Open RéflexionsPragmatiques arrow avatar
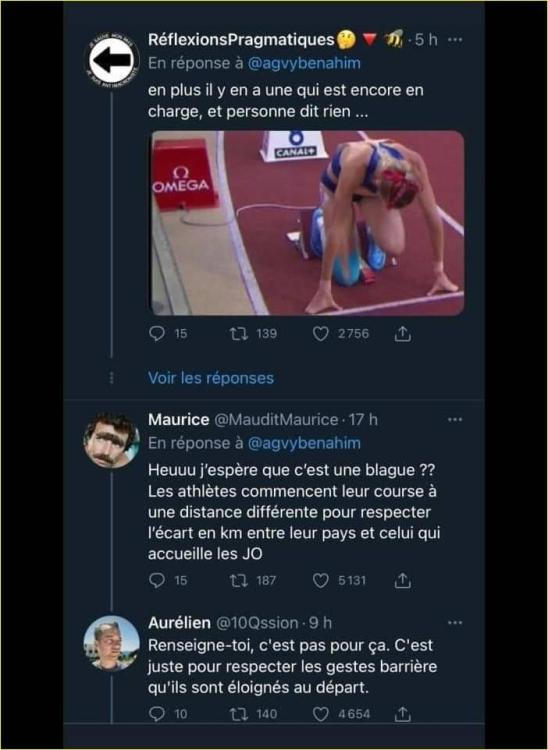 click(x=111, y=61)
